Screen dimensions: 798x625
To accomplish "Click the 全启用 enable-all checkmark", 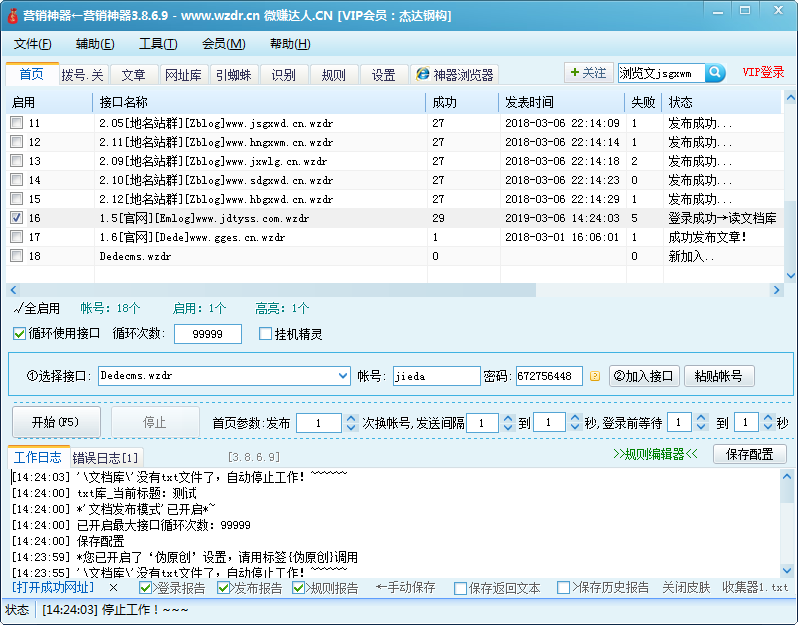I will pyautogui.click(x=17, y=309).
